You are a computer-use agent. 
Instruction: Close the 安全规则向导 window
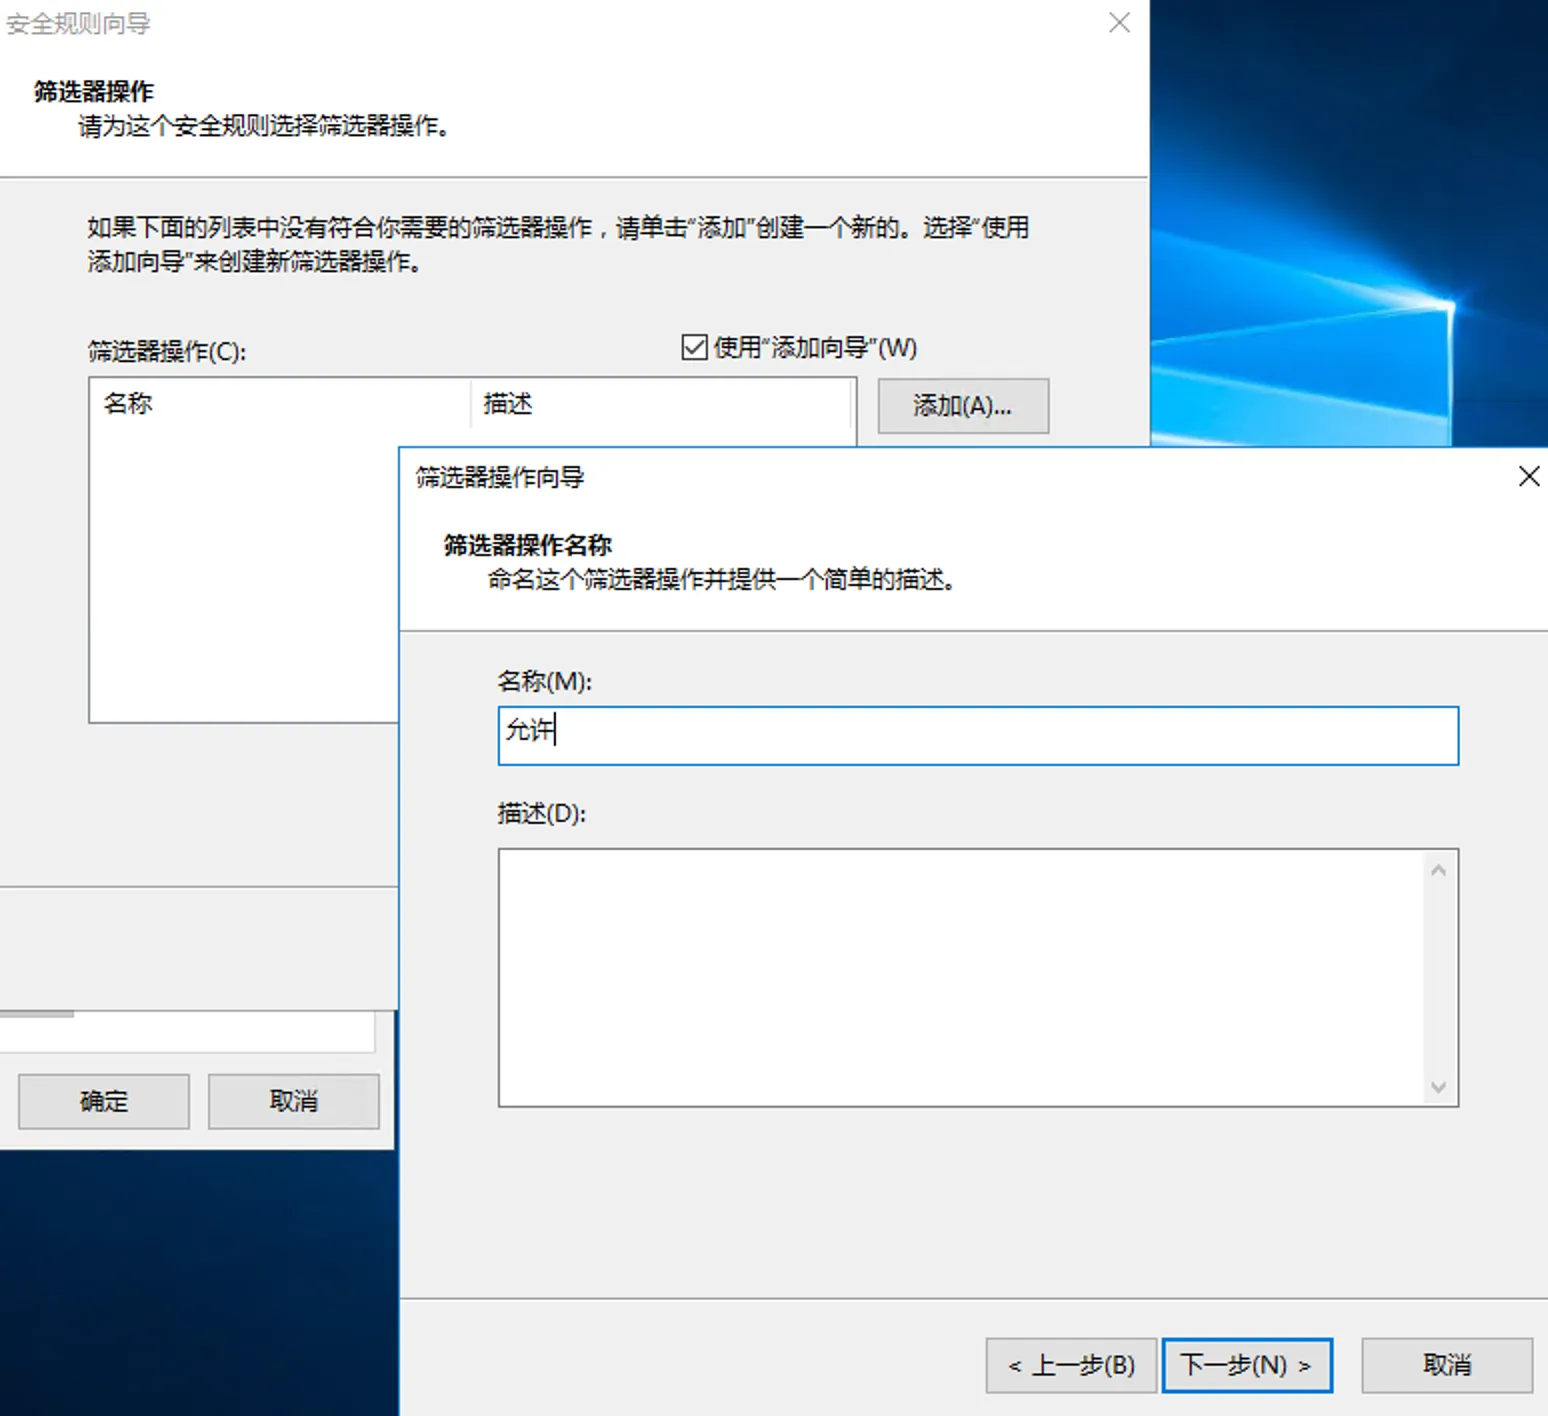tap(1119, 23)
